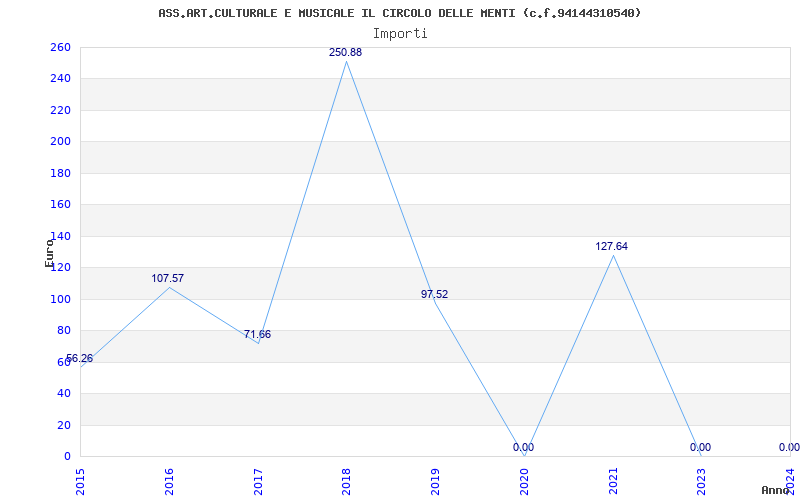
Task: Click the 160 y-axis tick label
Action: coord(60,205)
